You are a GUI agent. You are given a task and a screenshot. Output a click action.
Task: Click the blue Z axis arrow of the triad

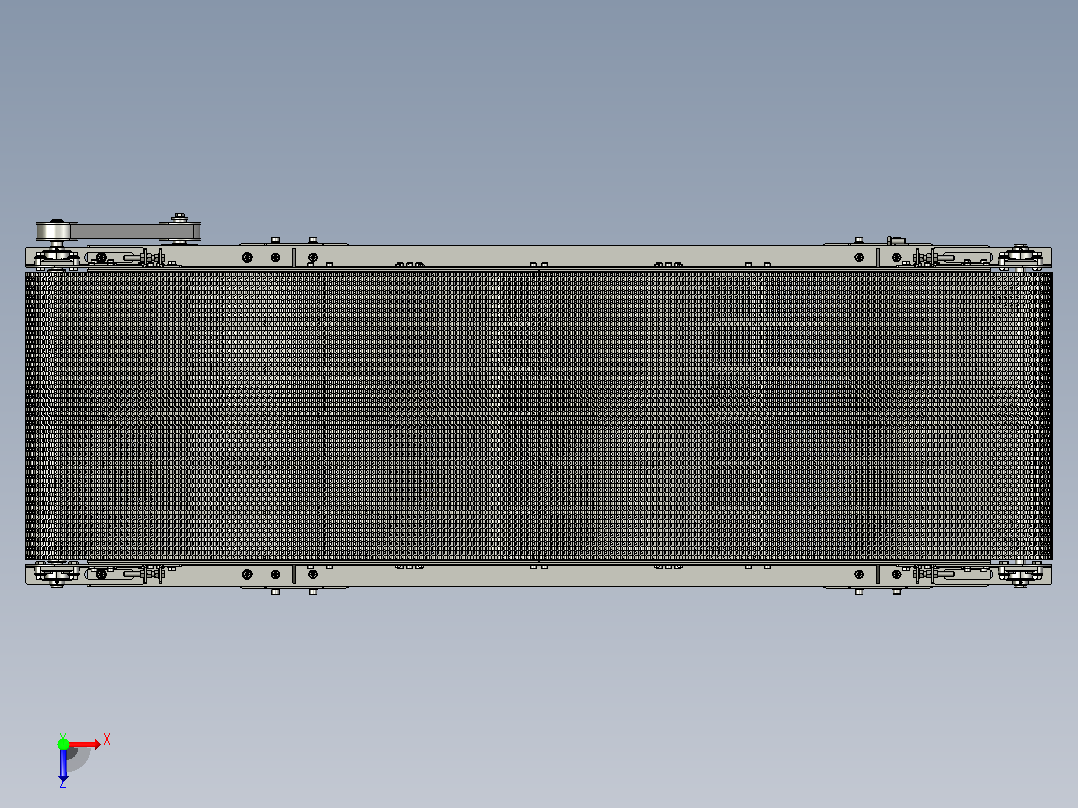pos(63,765)
